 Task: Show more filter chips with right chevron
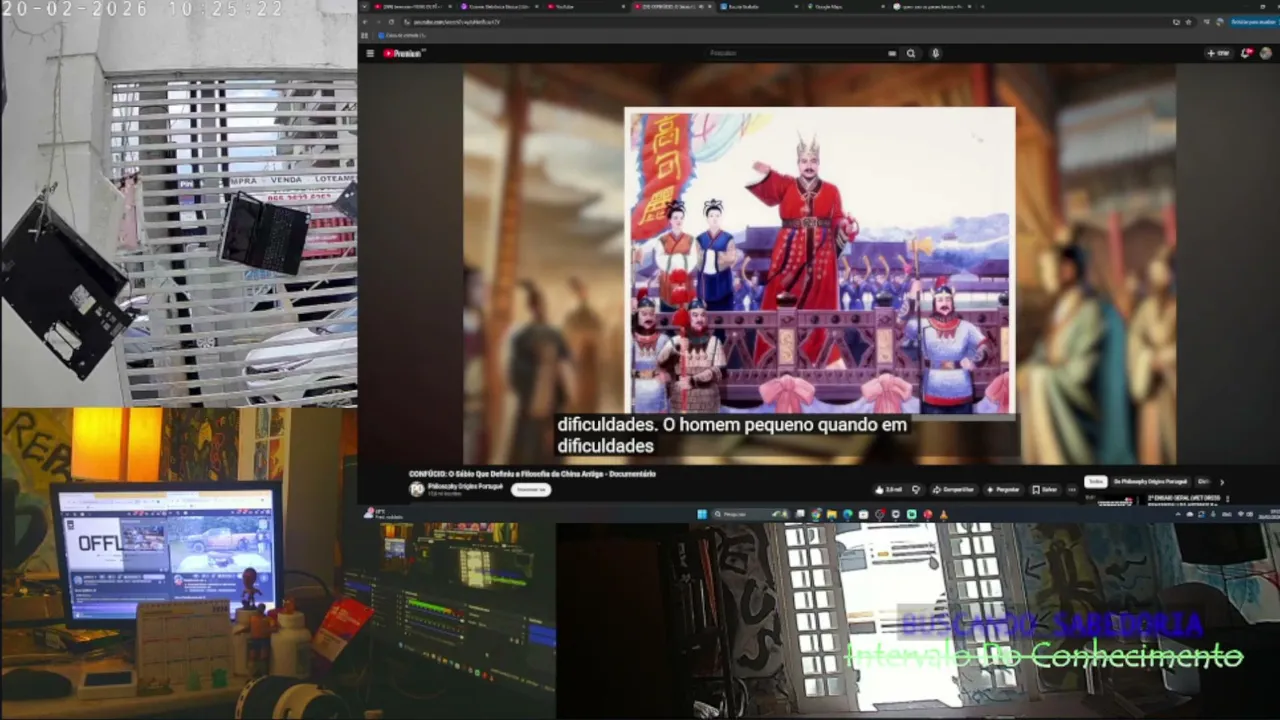pyautogui.click(x=1221, y=482)
